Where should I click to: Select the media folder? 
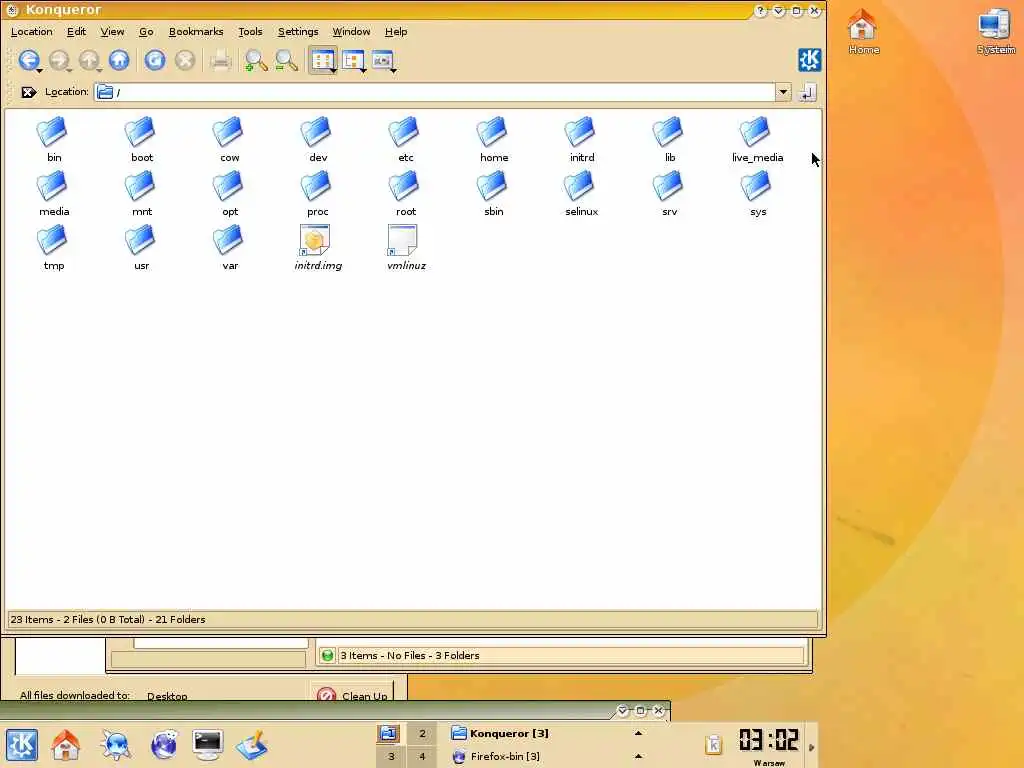tap(54, 193)
